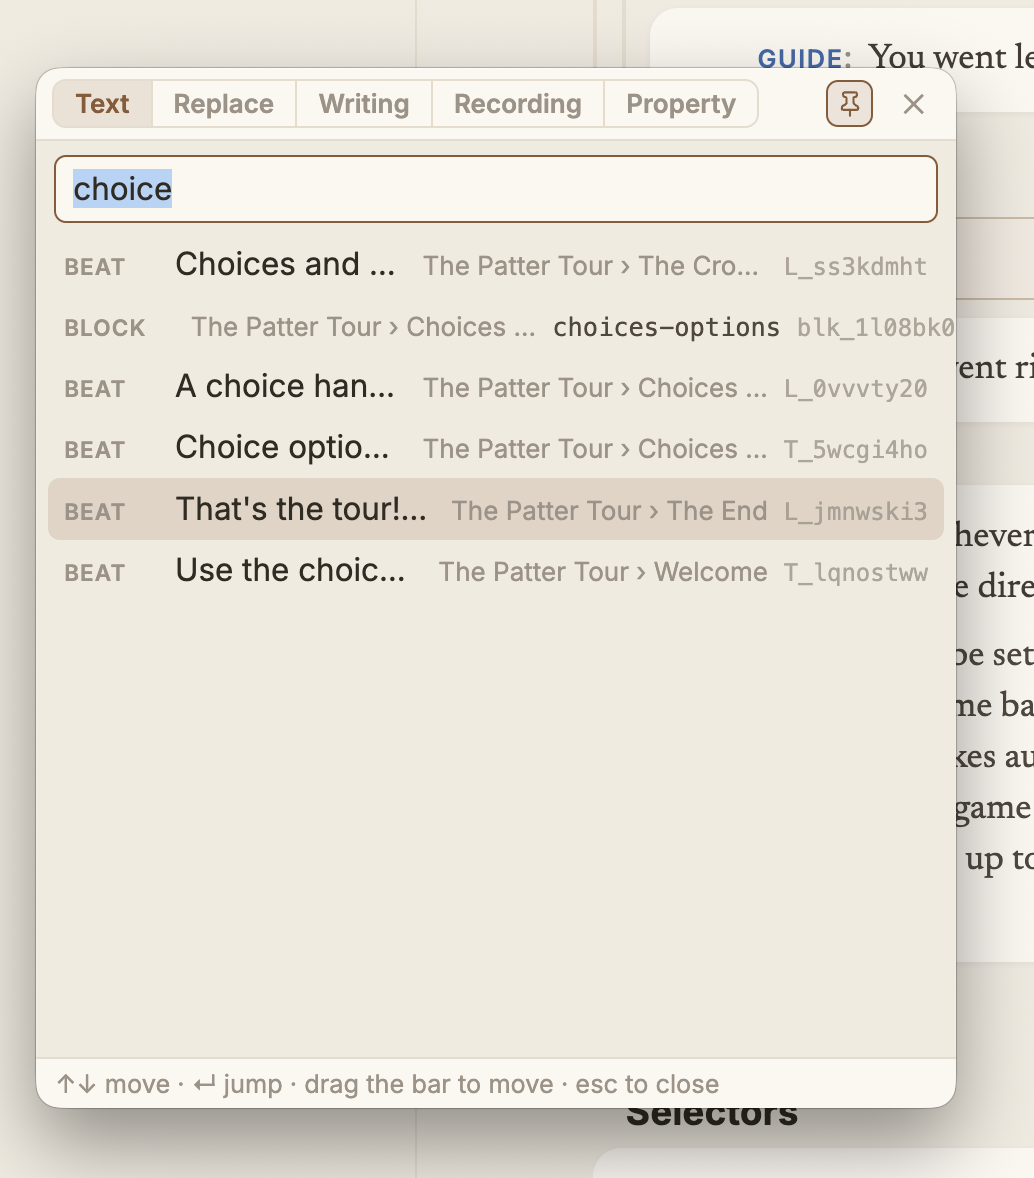Screen dimensions: 1034x1178
Task: Click the path 'The Patter Tour › Welcome'
Action: coord(603,572)
